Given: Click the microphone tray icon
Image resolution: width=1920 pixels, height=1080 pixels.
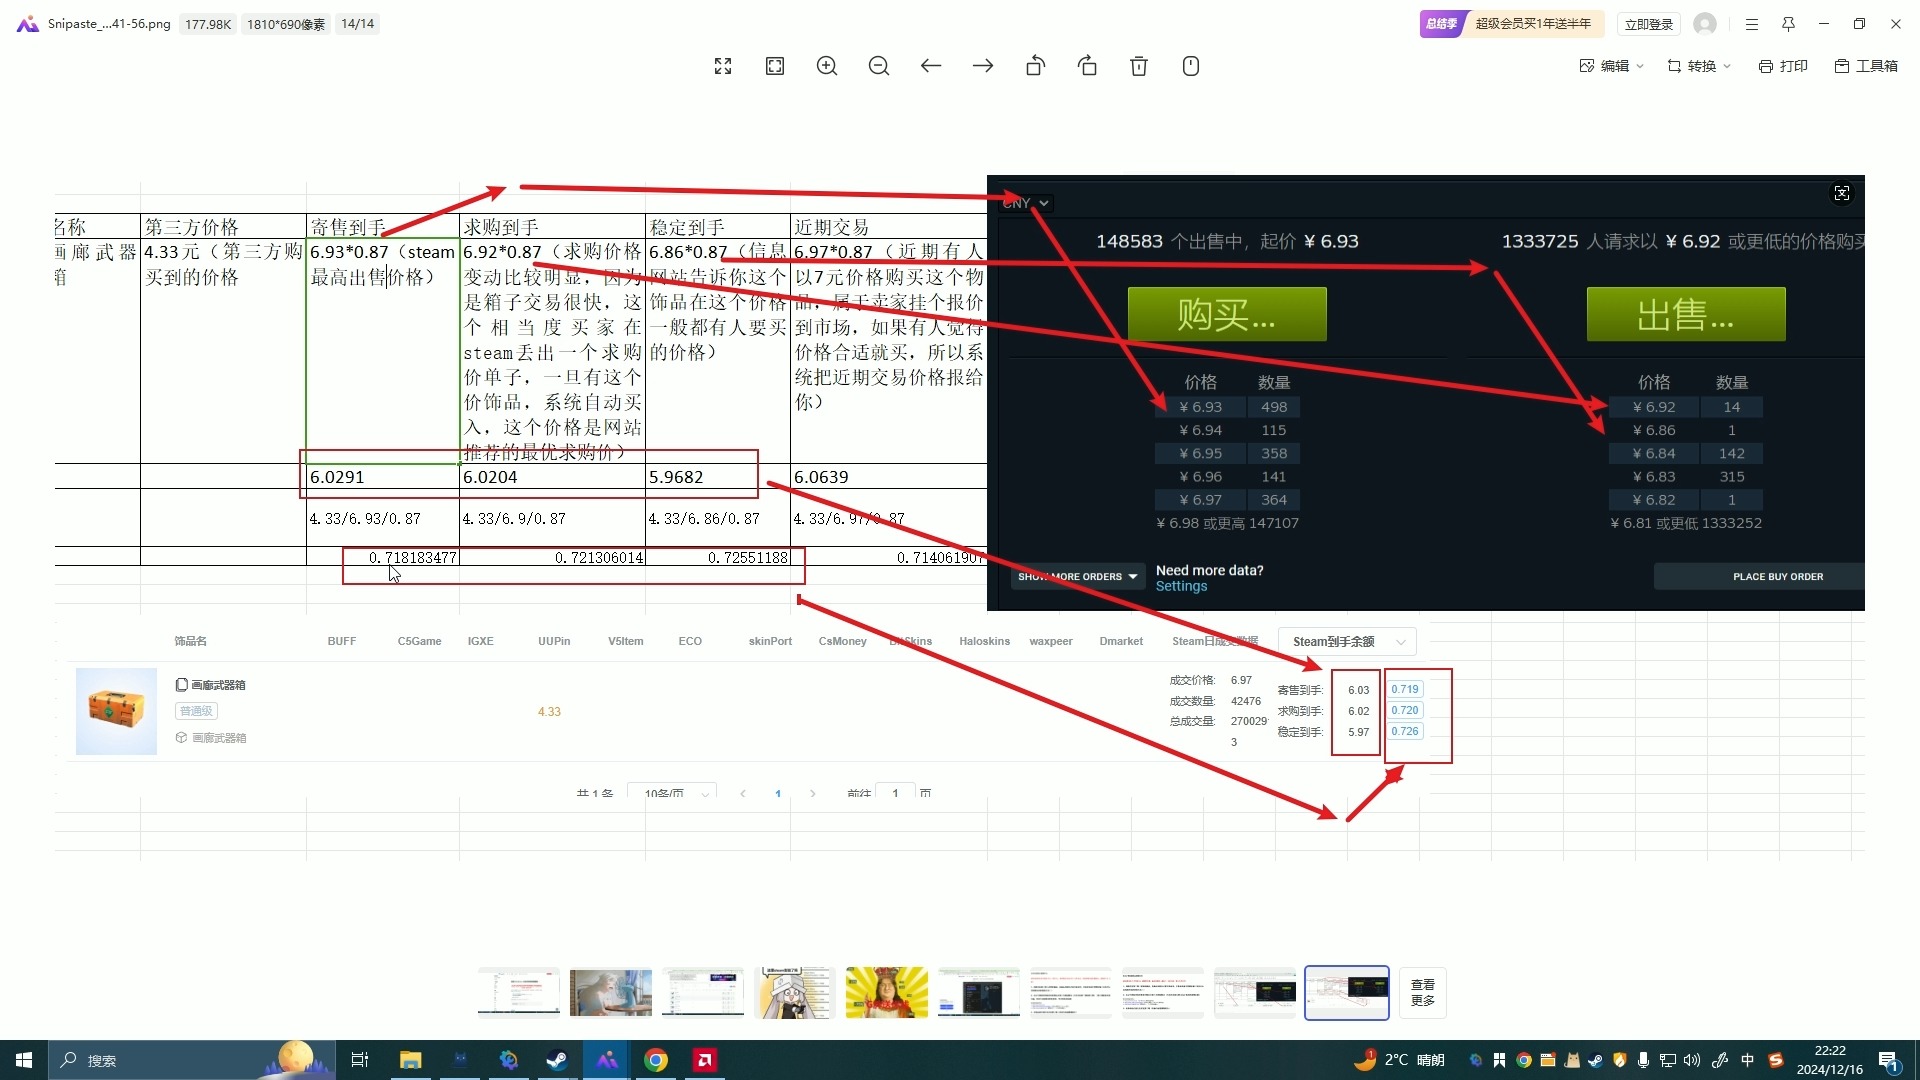Looking at the screenshot, I should (1643, 1060).
